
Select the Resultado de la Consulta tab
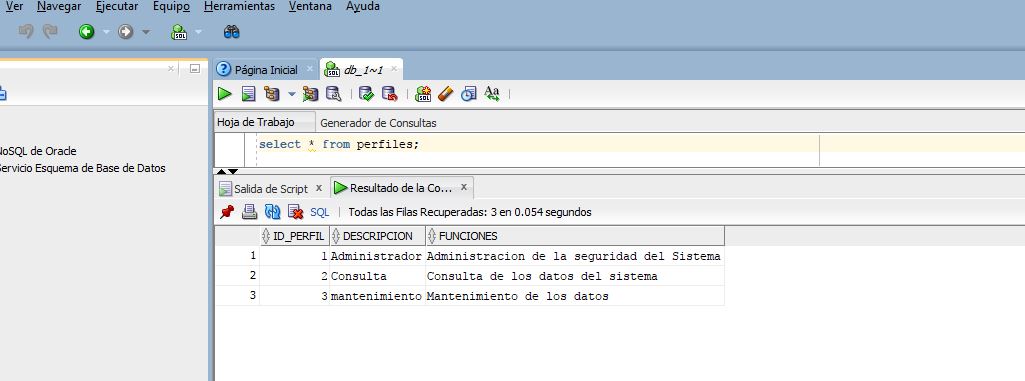point(401,188)
